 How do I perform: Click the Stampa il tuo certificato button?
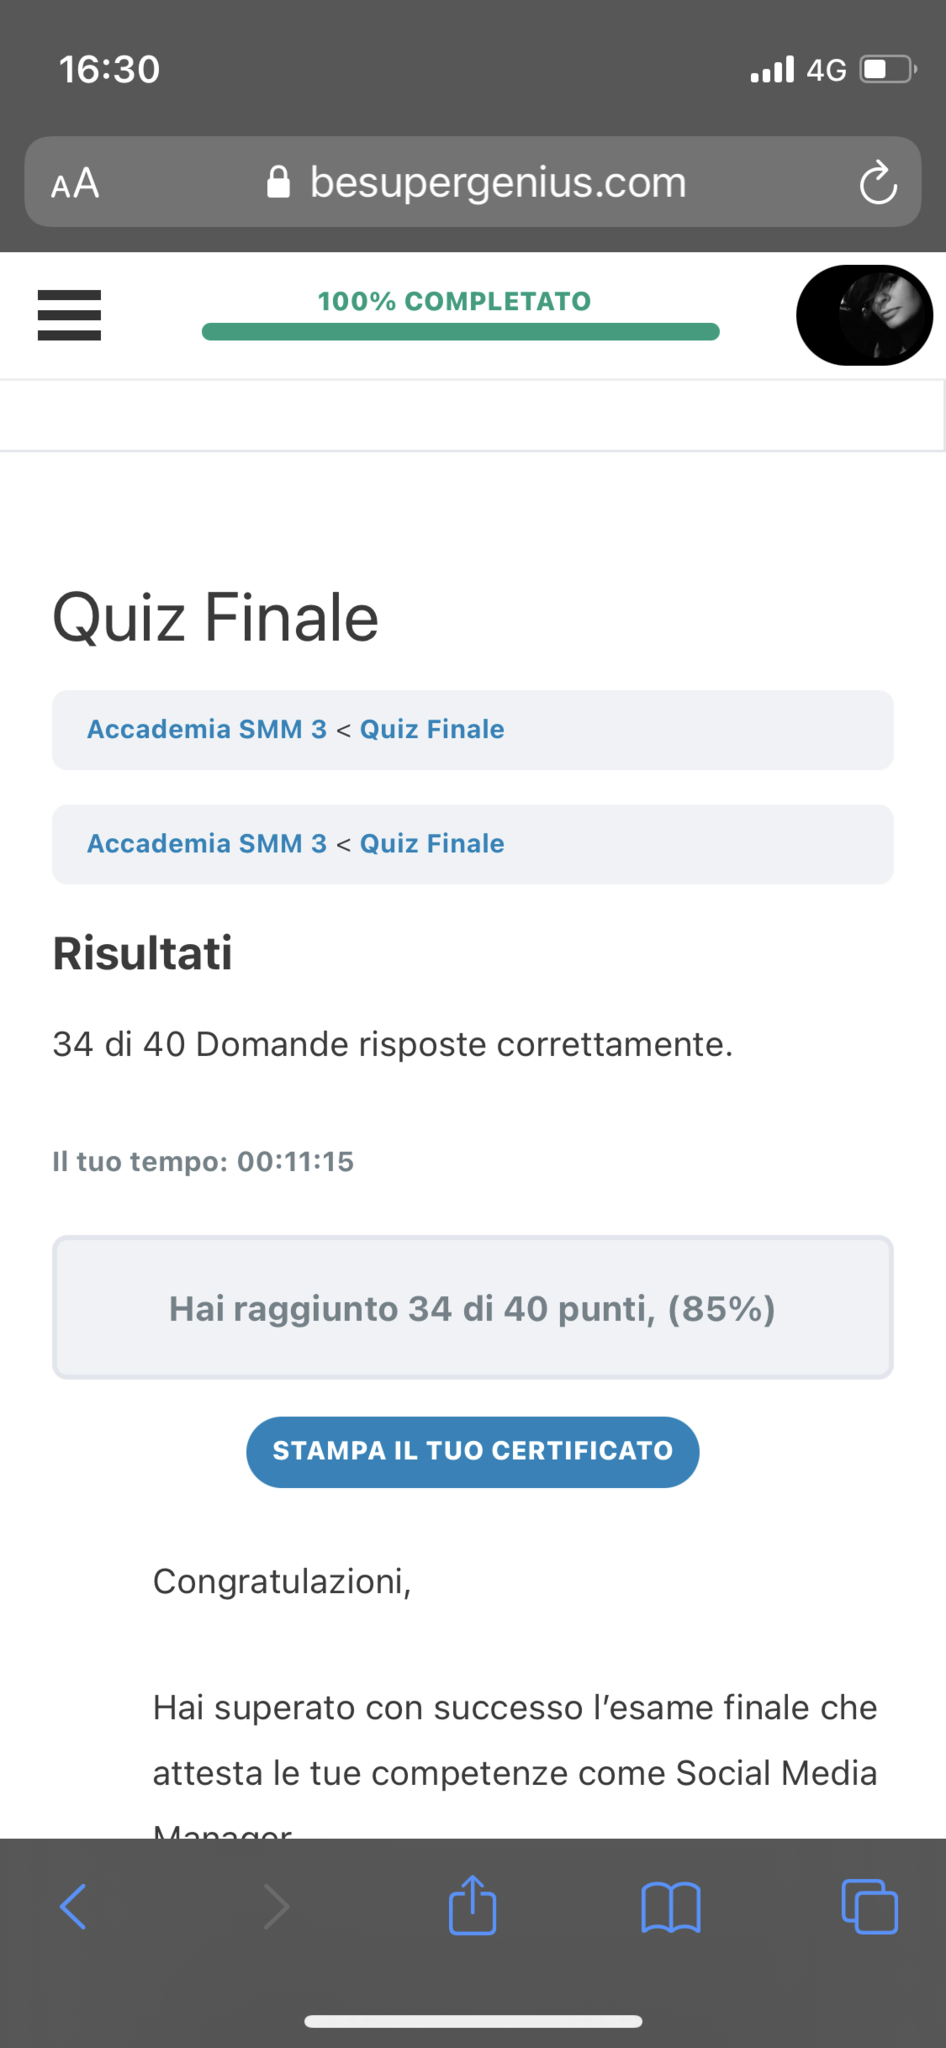473,1451
